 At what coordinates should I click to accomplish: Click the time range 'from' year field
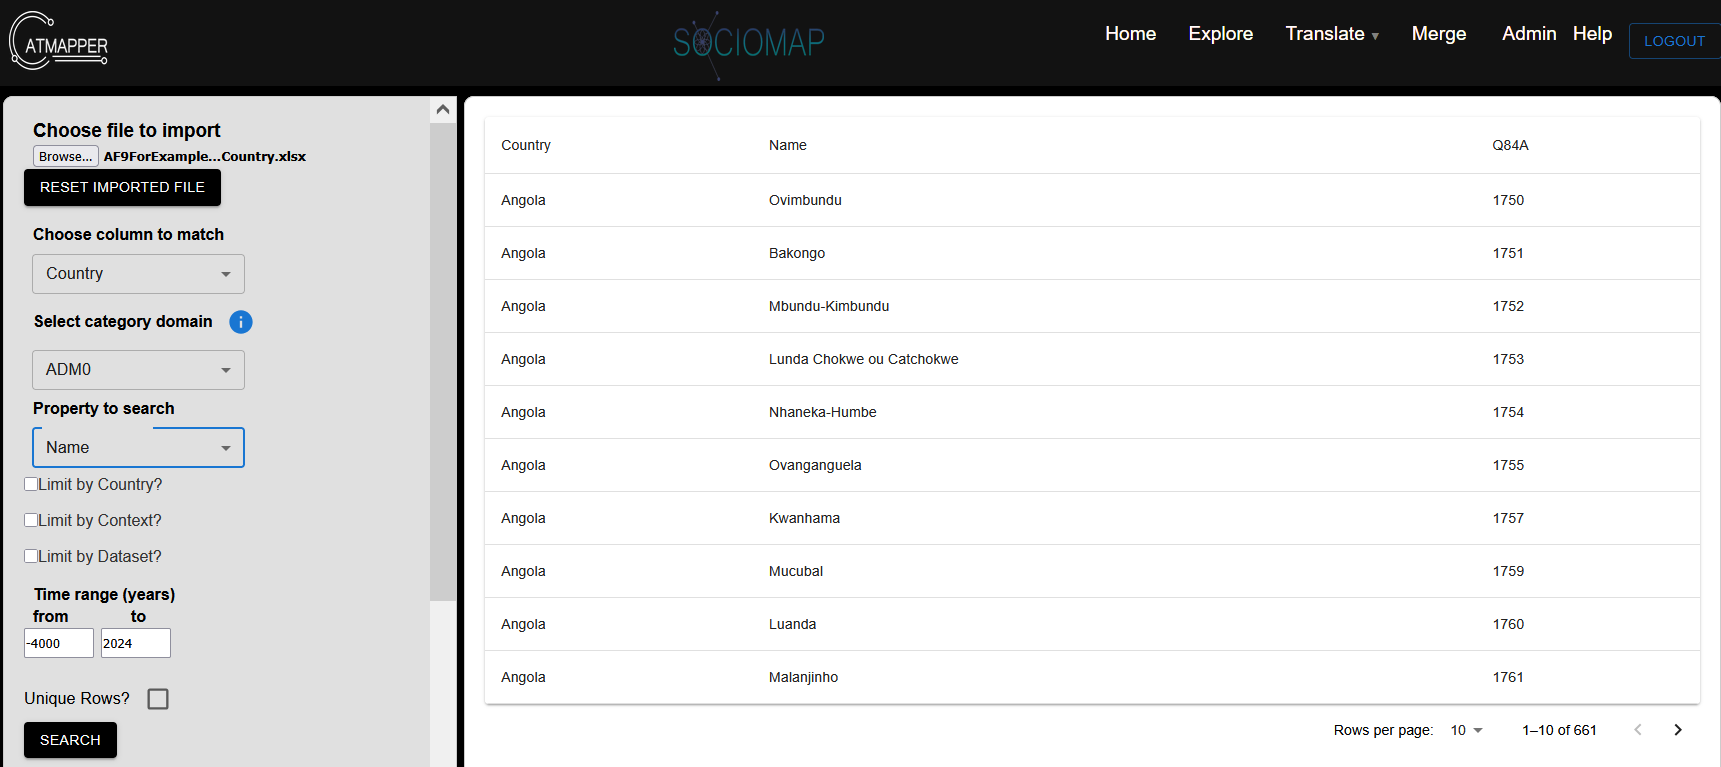coord(58,643)
